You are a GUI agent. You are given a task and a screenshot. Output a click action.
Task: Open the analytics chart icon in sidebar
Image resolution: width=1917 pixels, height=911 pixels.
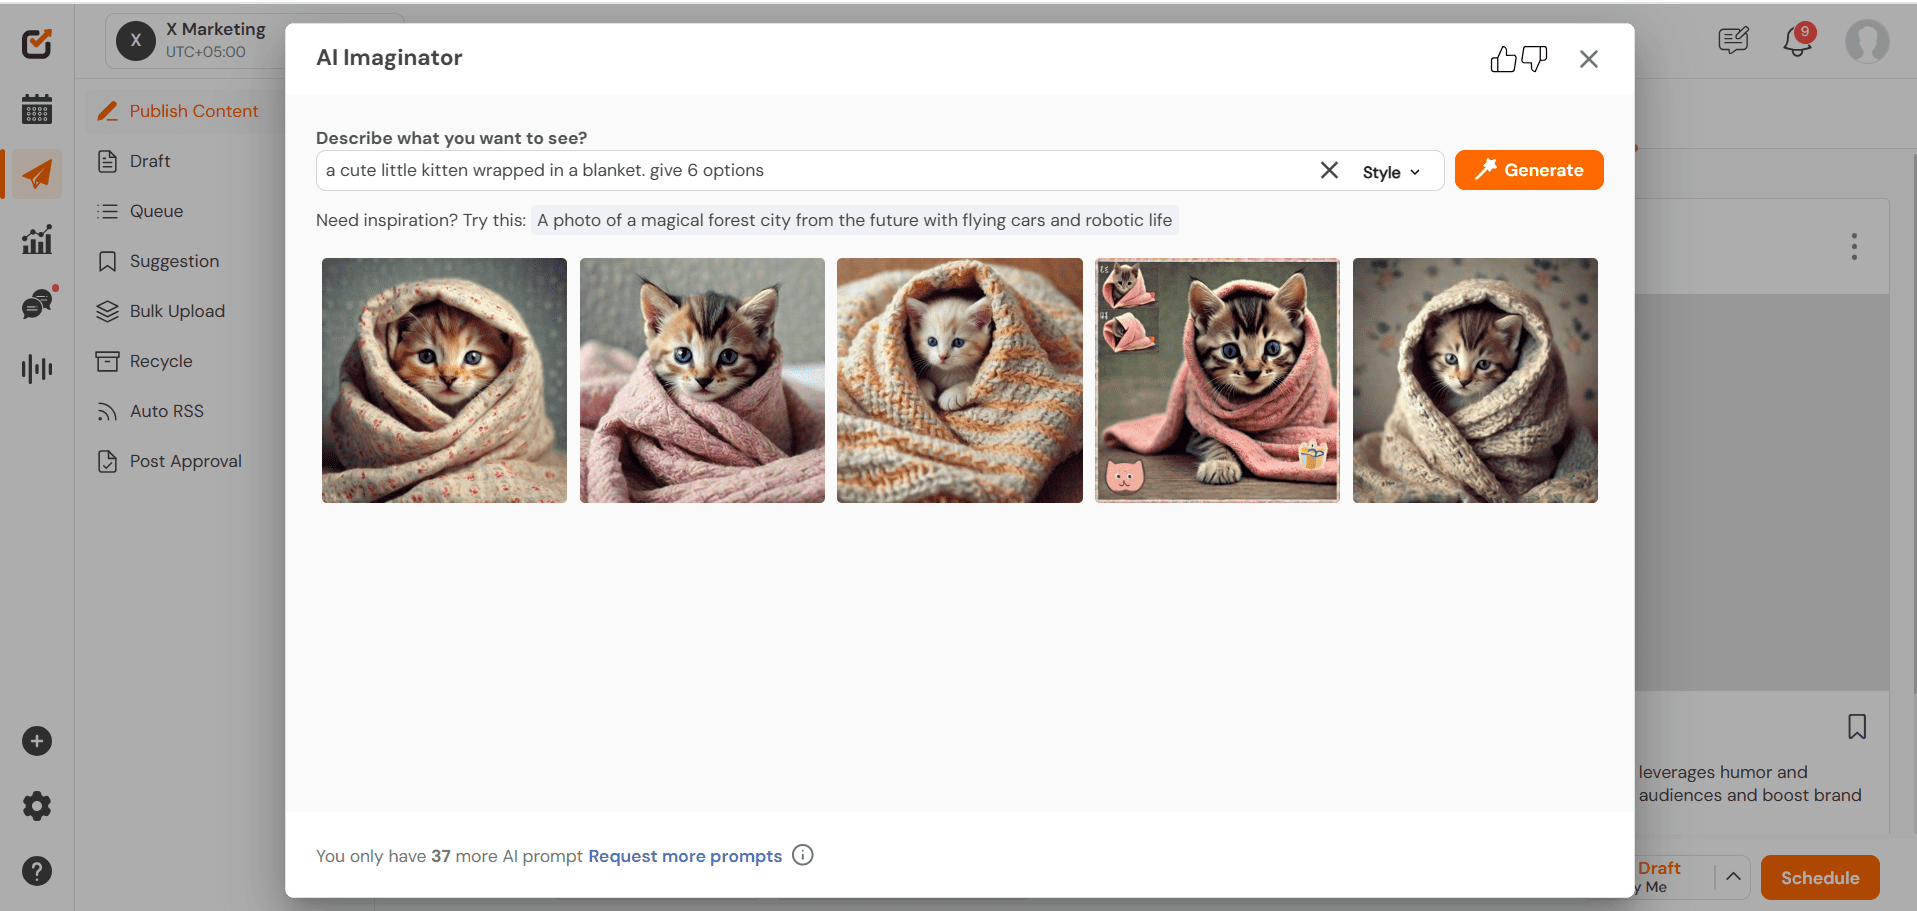37,240
